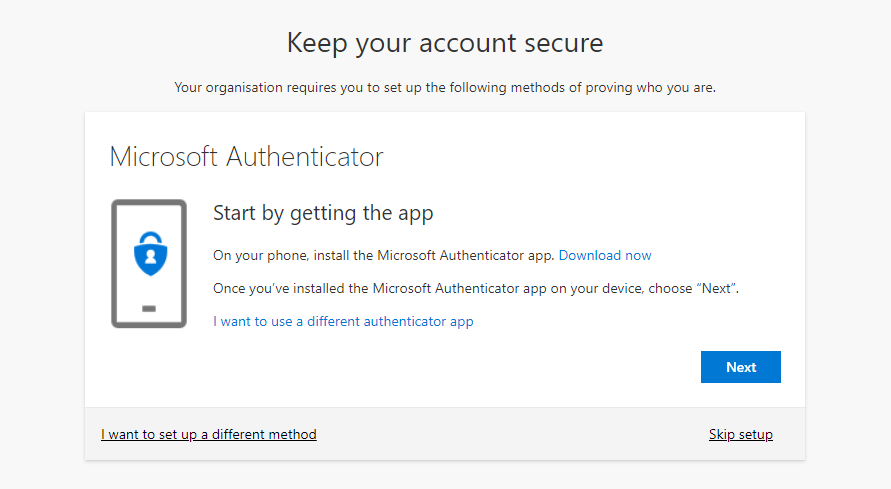Screen dimensions: 891x489
Task: Click the 'Once you've installed' instruction text
Action: 476,289
